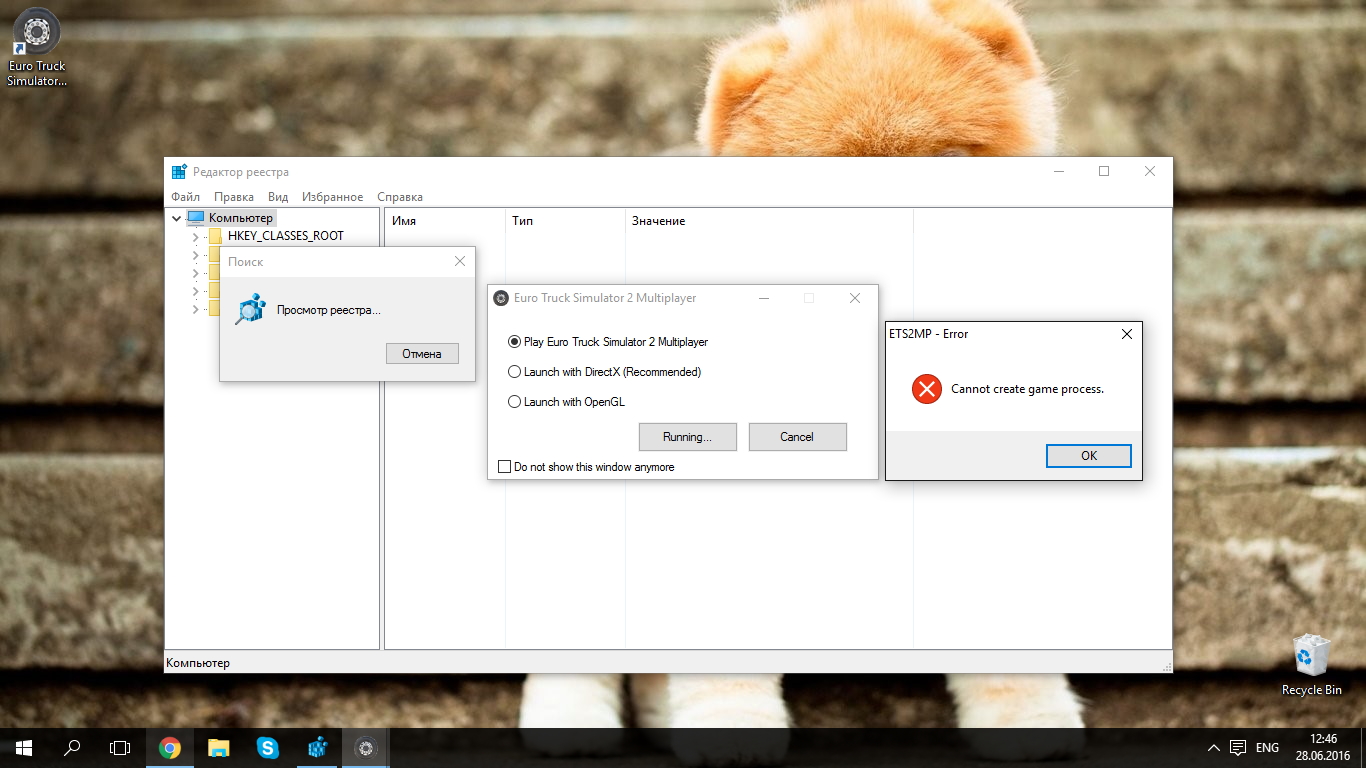The width and height of the screenshot is (1366, 768).
Task: Click the Тип column header
Action: 565,220
